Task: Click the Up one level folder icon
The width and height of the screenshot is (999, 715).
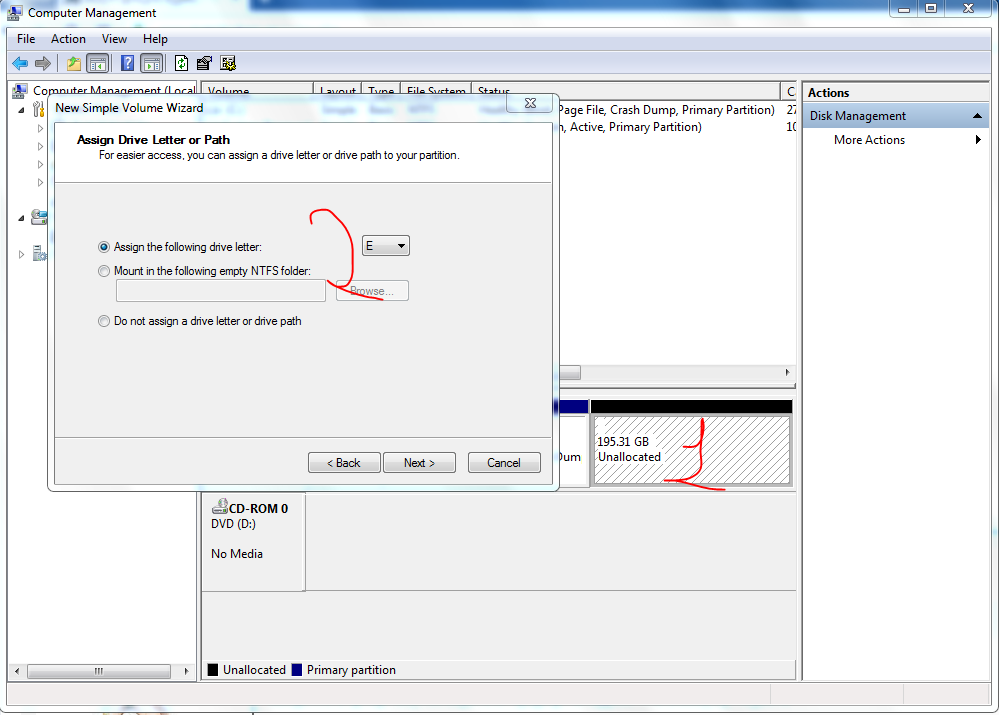Action: pos(73,63)
